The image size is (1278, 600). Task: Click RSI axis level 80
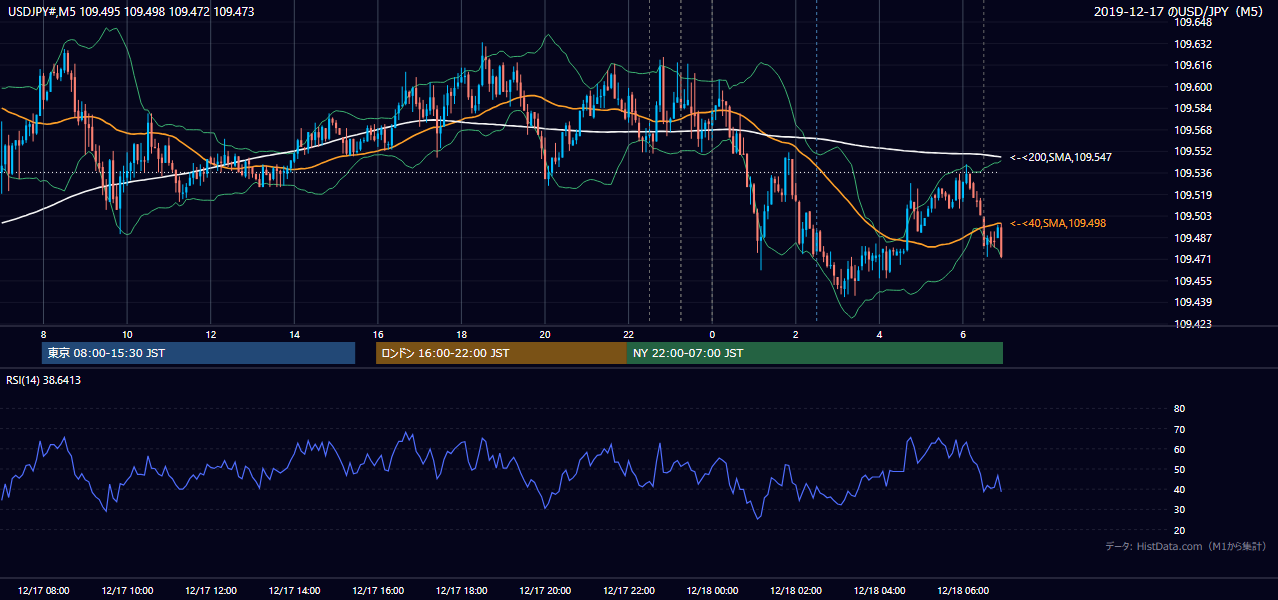pyautogui.click(x=1179, y=409)
